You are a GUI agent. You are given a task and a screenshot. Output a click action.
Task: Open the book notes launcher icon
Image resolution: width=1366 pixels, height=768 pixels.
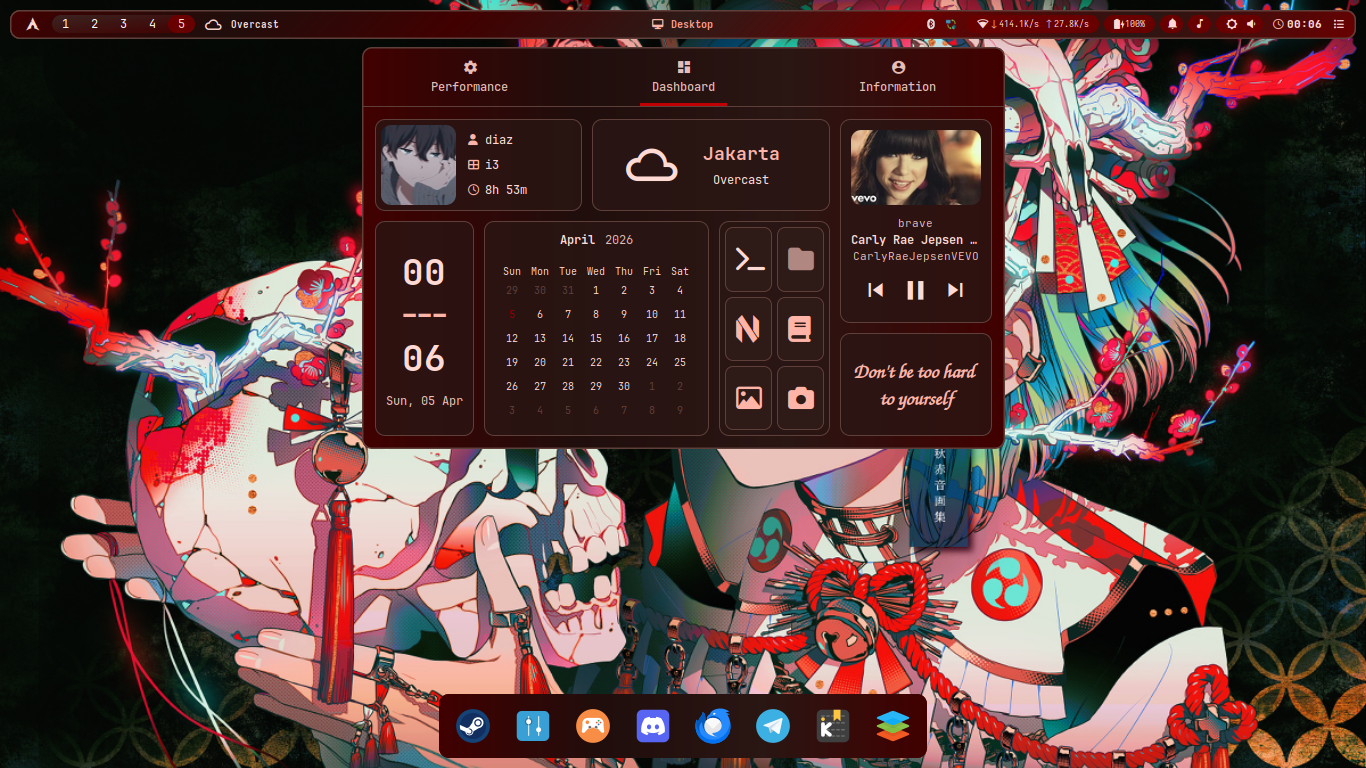coord(801,329)
